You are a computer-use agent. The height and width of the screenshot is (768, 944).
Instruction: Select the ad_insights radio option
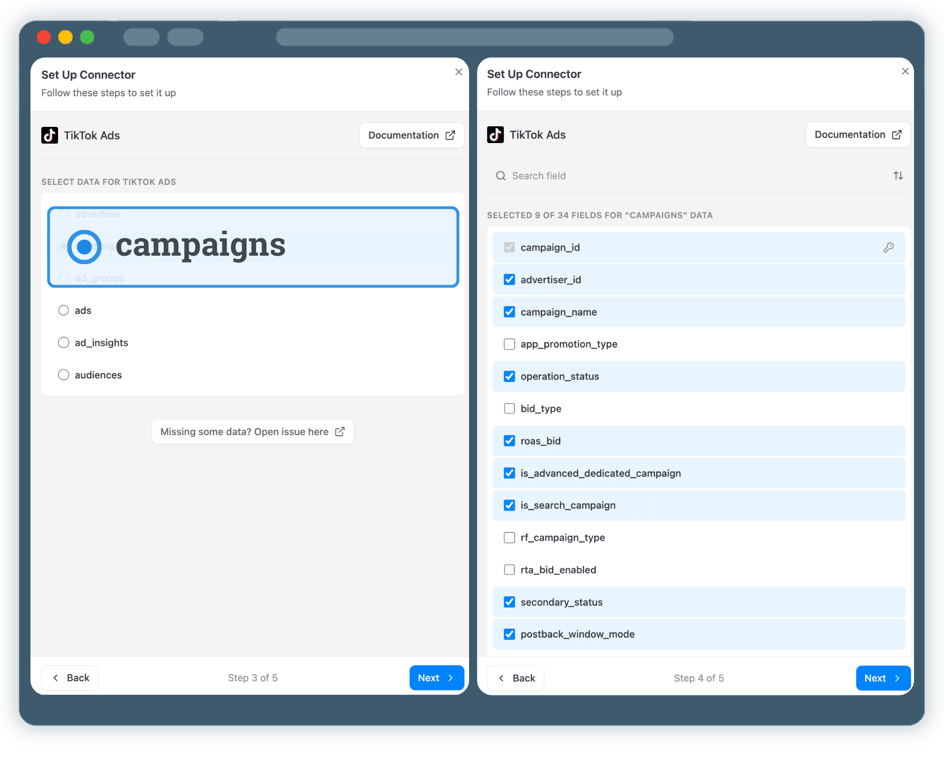63,342
